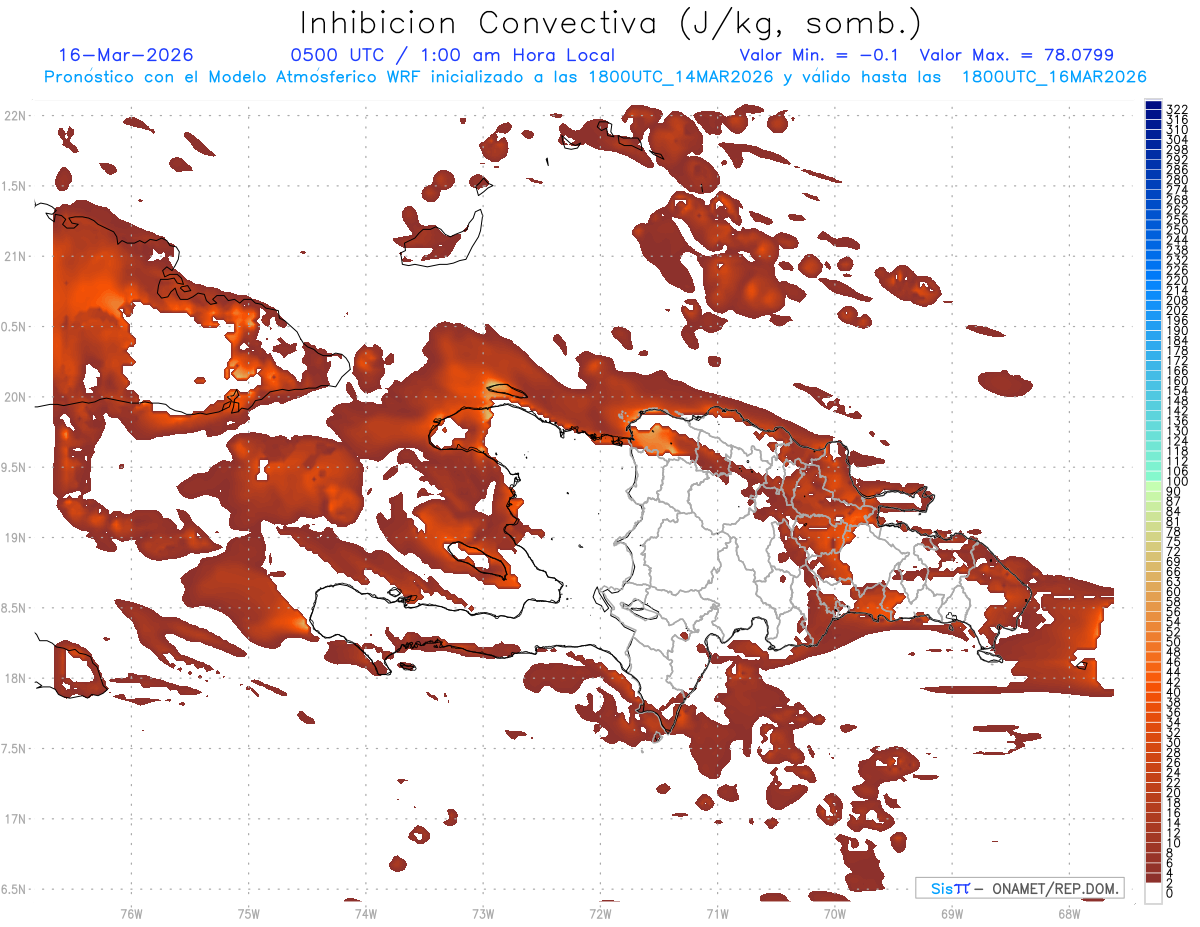
Task: Click the "22N" latitude label
Action: point(14,116)
